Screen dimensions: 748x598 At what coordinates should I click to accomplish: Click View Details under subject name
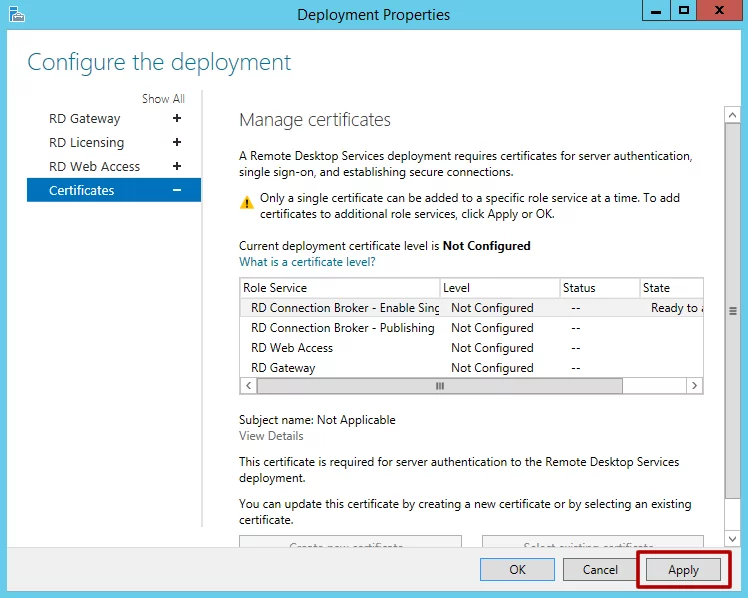[271, 436]
